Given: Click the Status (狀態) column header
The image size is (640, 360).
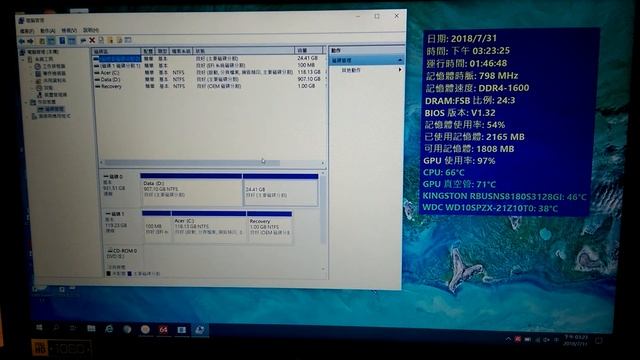Looking at the screenshot, I should (244, 51).
